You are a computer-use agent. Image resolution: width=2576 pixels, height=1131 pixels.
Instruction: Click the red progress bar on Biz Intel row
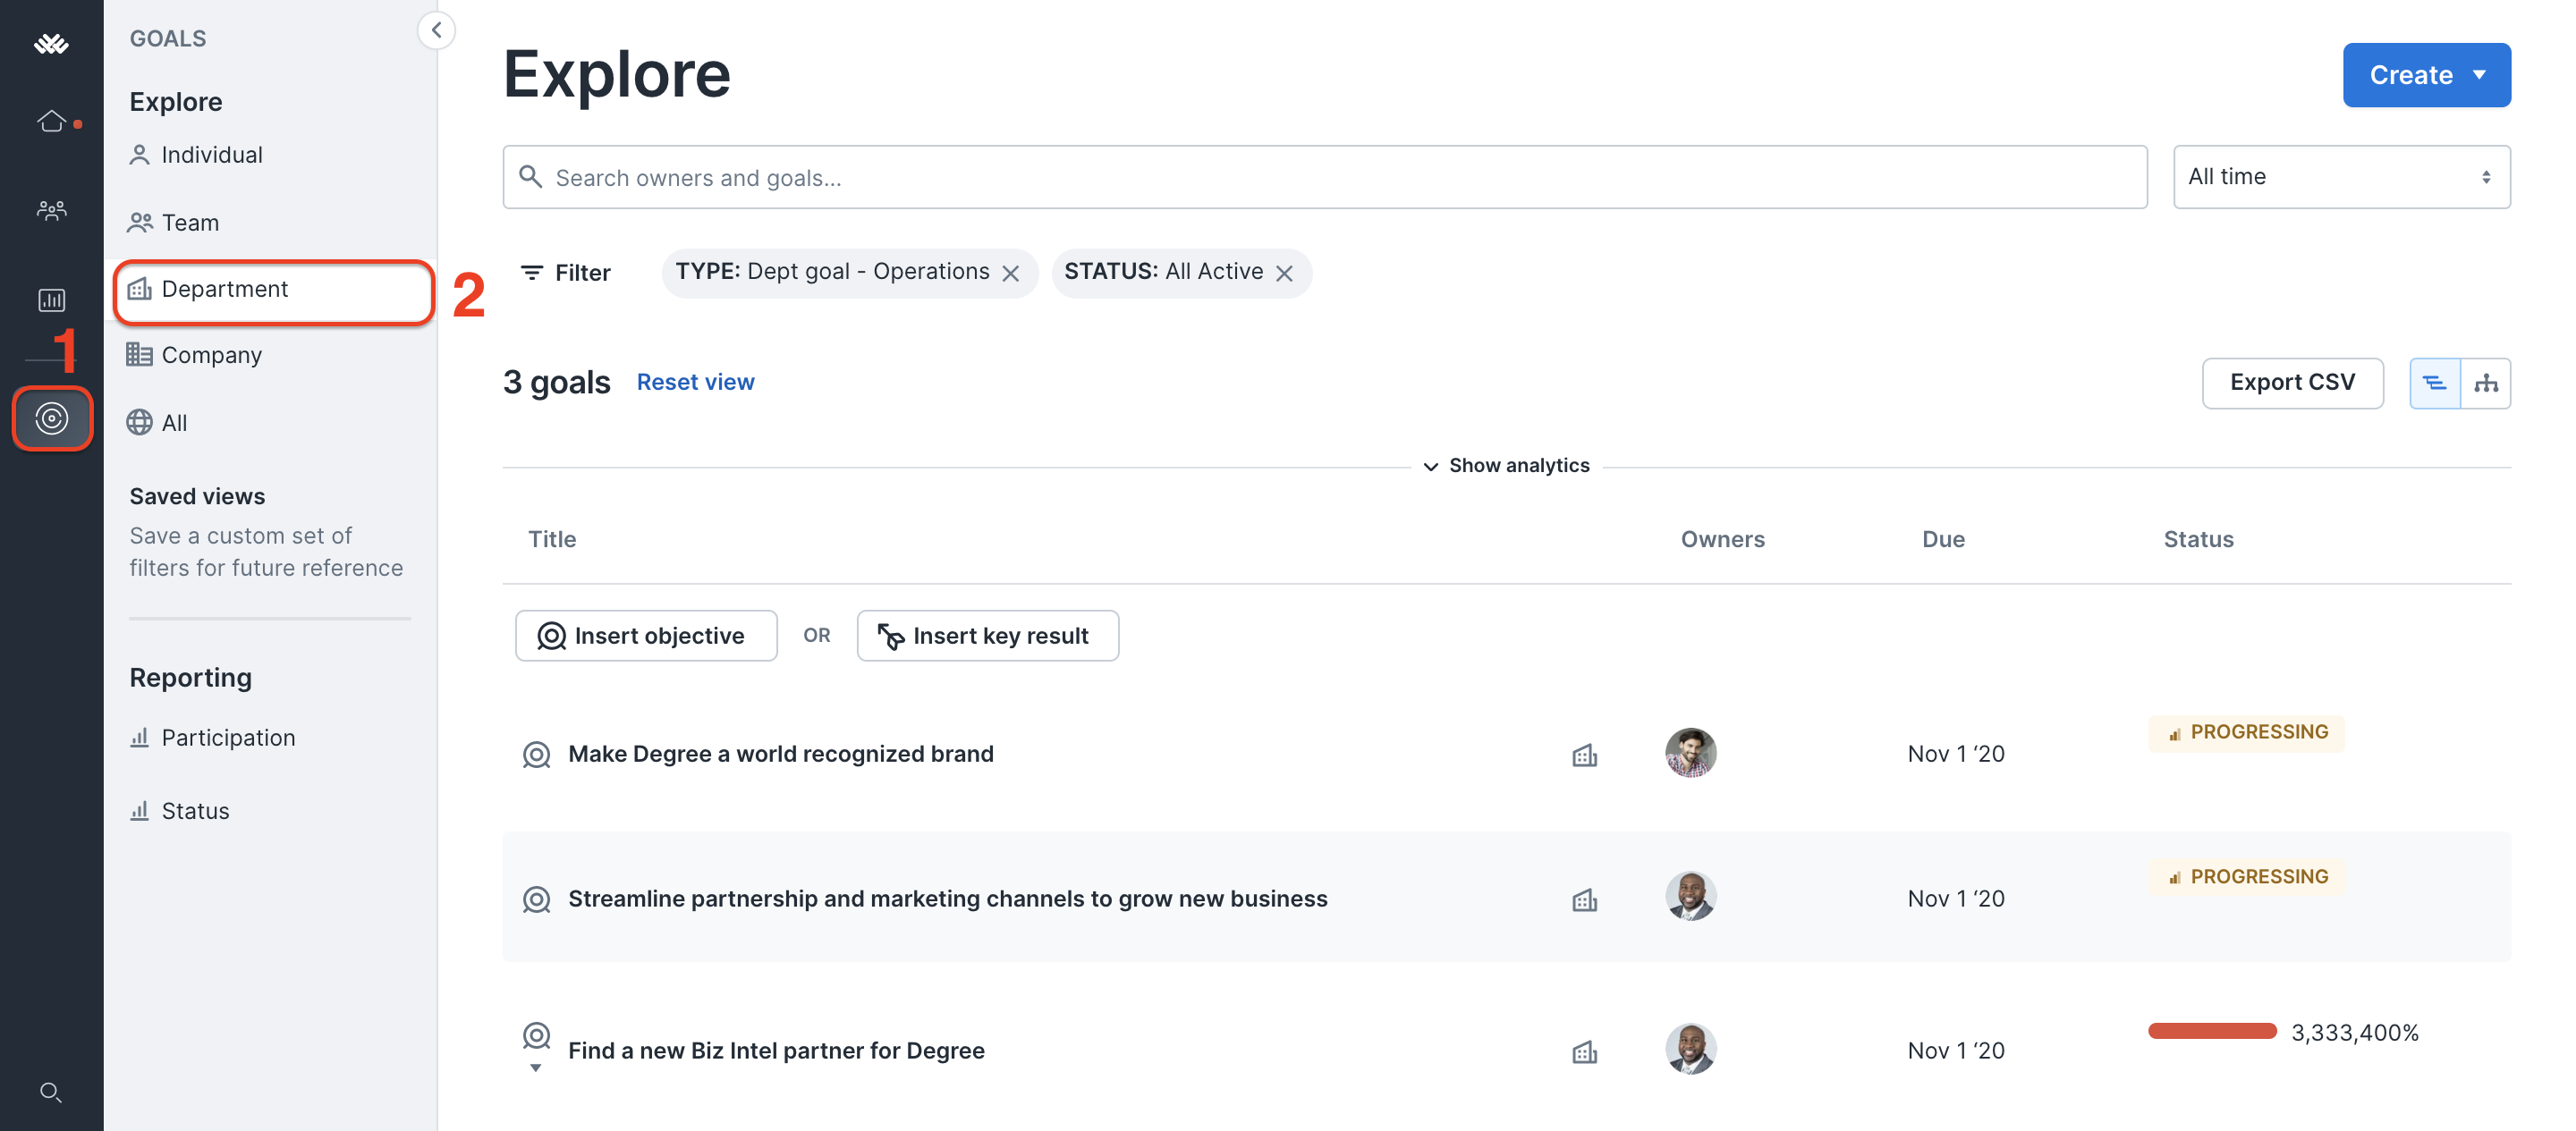click(2211, 1032)
